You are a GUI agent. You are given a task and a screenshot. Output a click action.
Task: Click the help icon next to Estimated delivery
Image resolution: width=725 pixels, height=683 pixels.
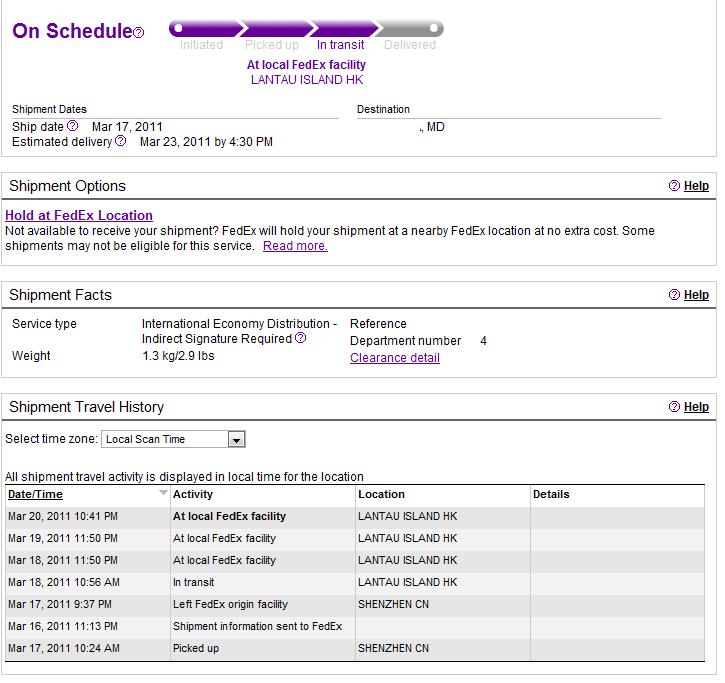(121, 141)
